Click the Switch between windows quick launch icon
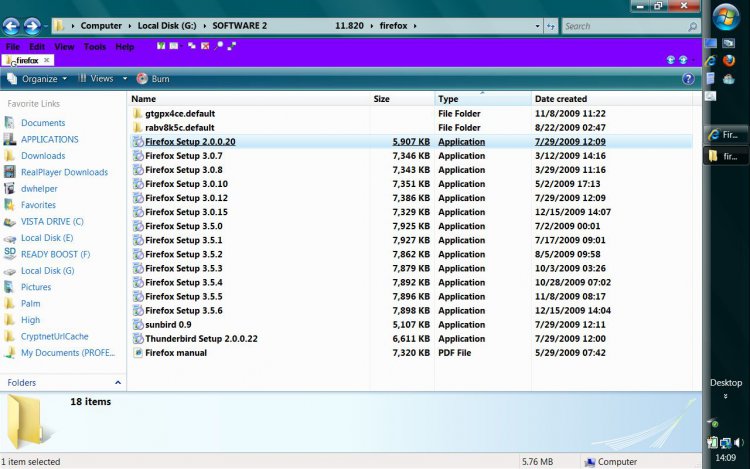 pyautogui.click(x=728, y=43)
